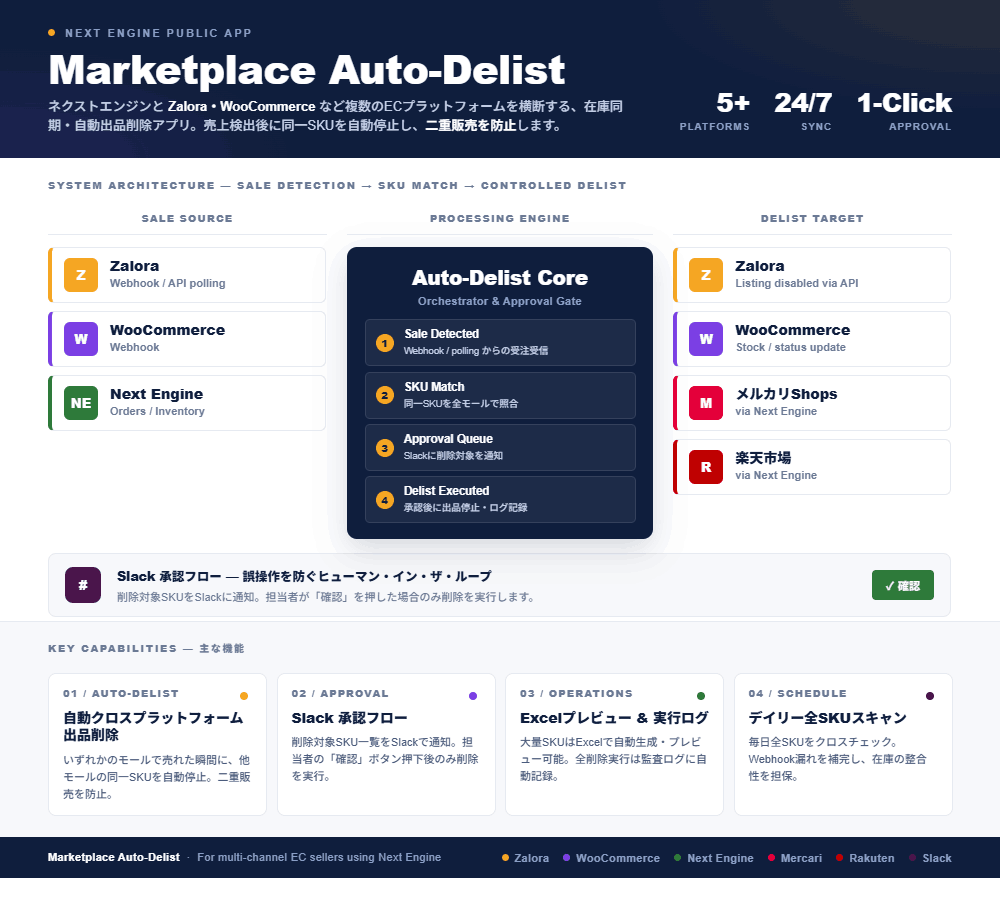Click the WooCommerce icon in Delist Target
The height and width of the screenshot is (900, 1000).
(706, 339)
